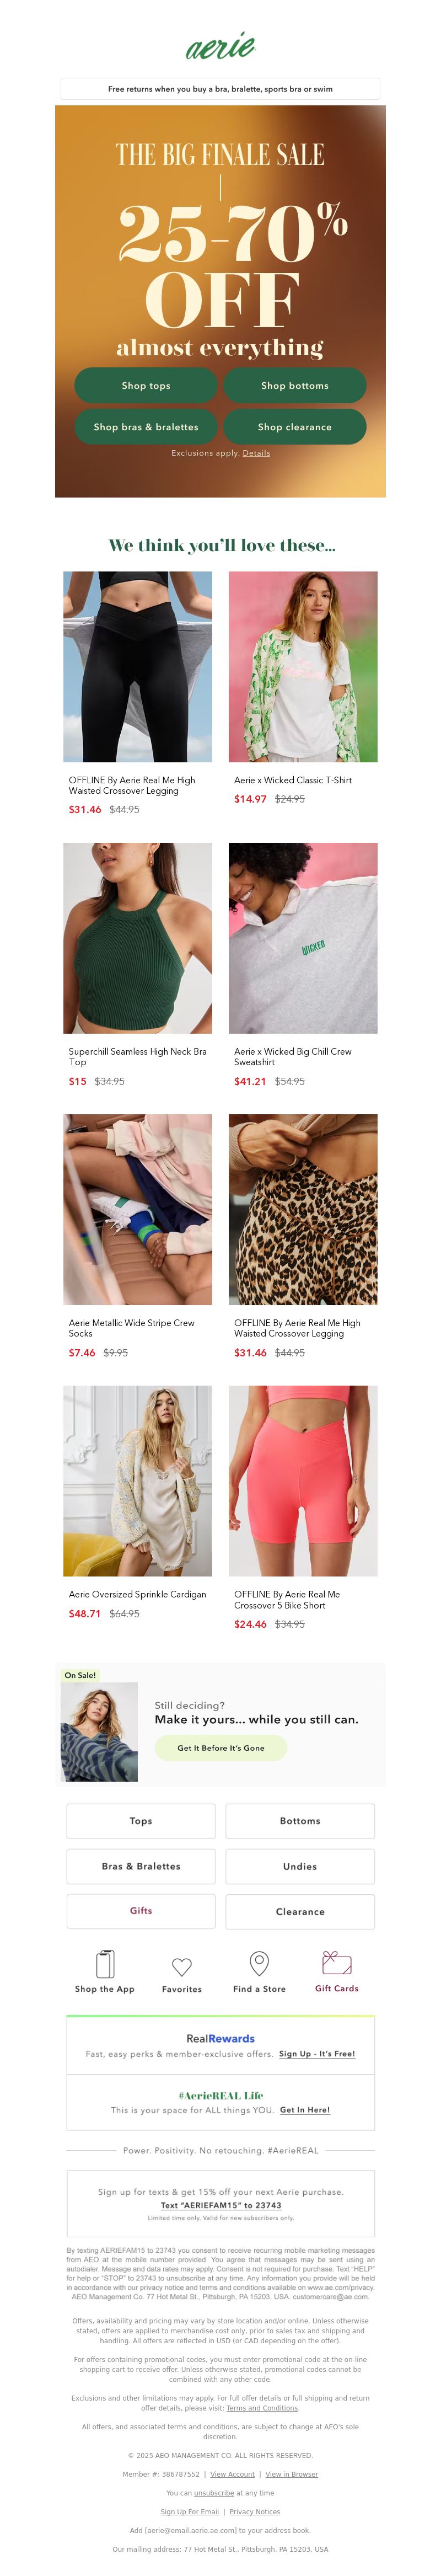The image size is (441, 2576).
Task: Open the Aerie x Wicked Classic T-Shirt image
Action: [x=303, y=666]
